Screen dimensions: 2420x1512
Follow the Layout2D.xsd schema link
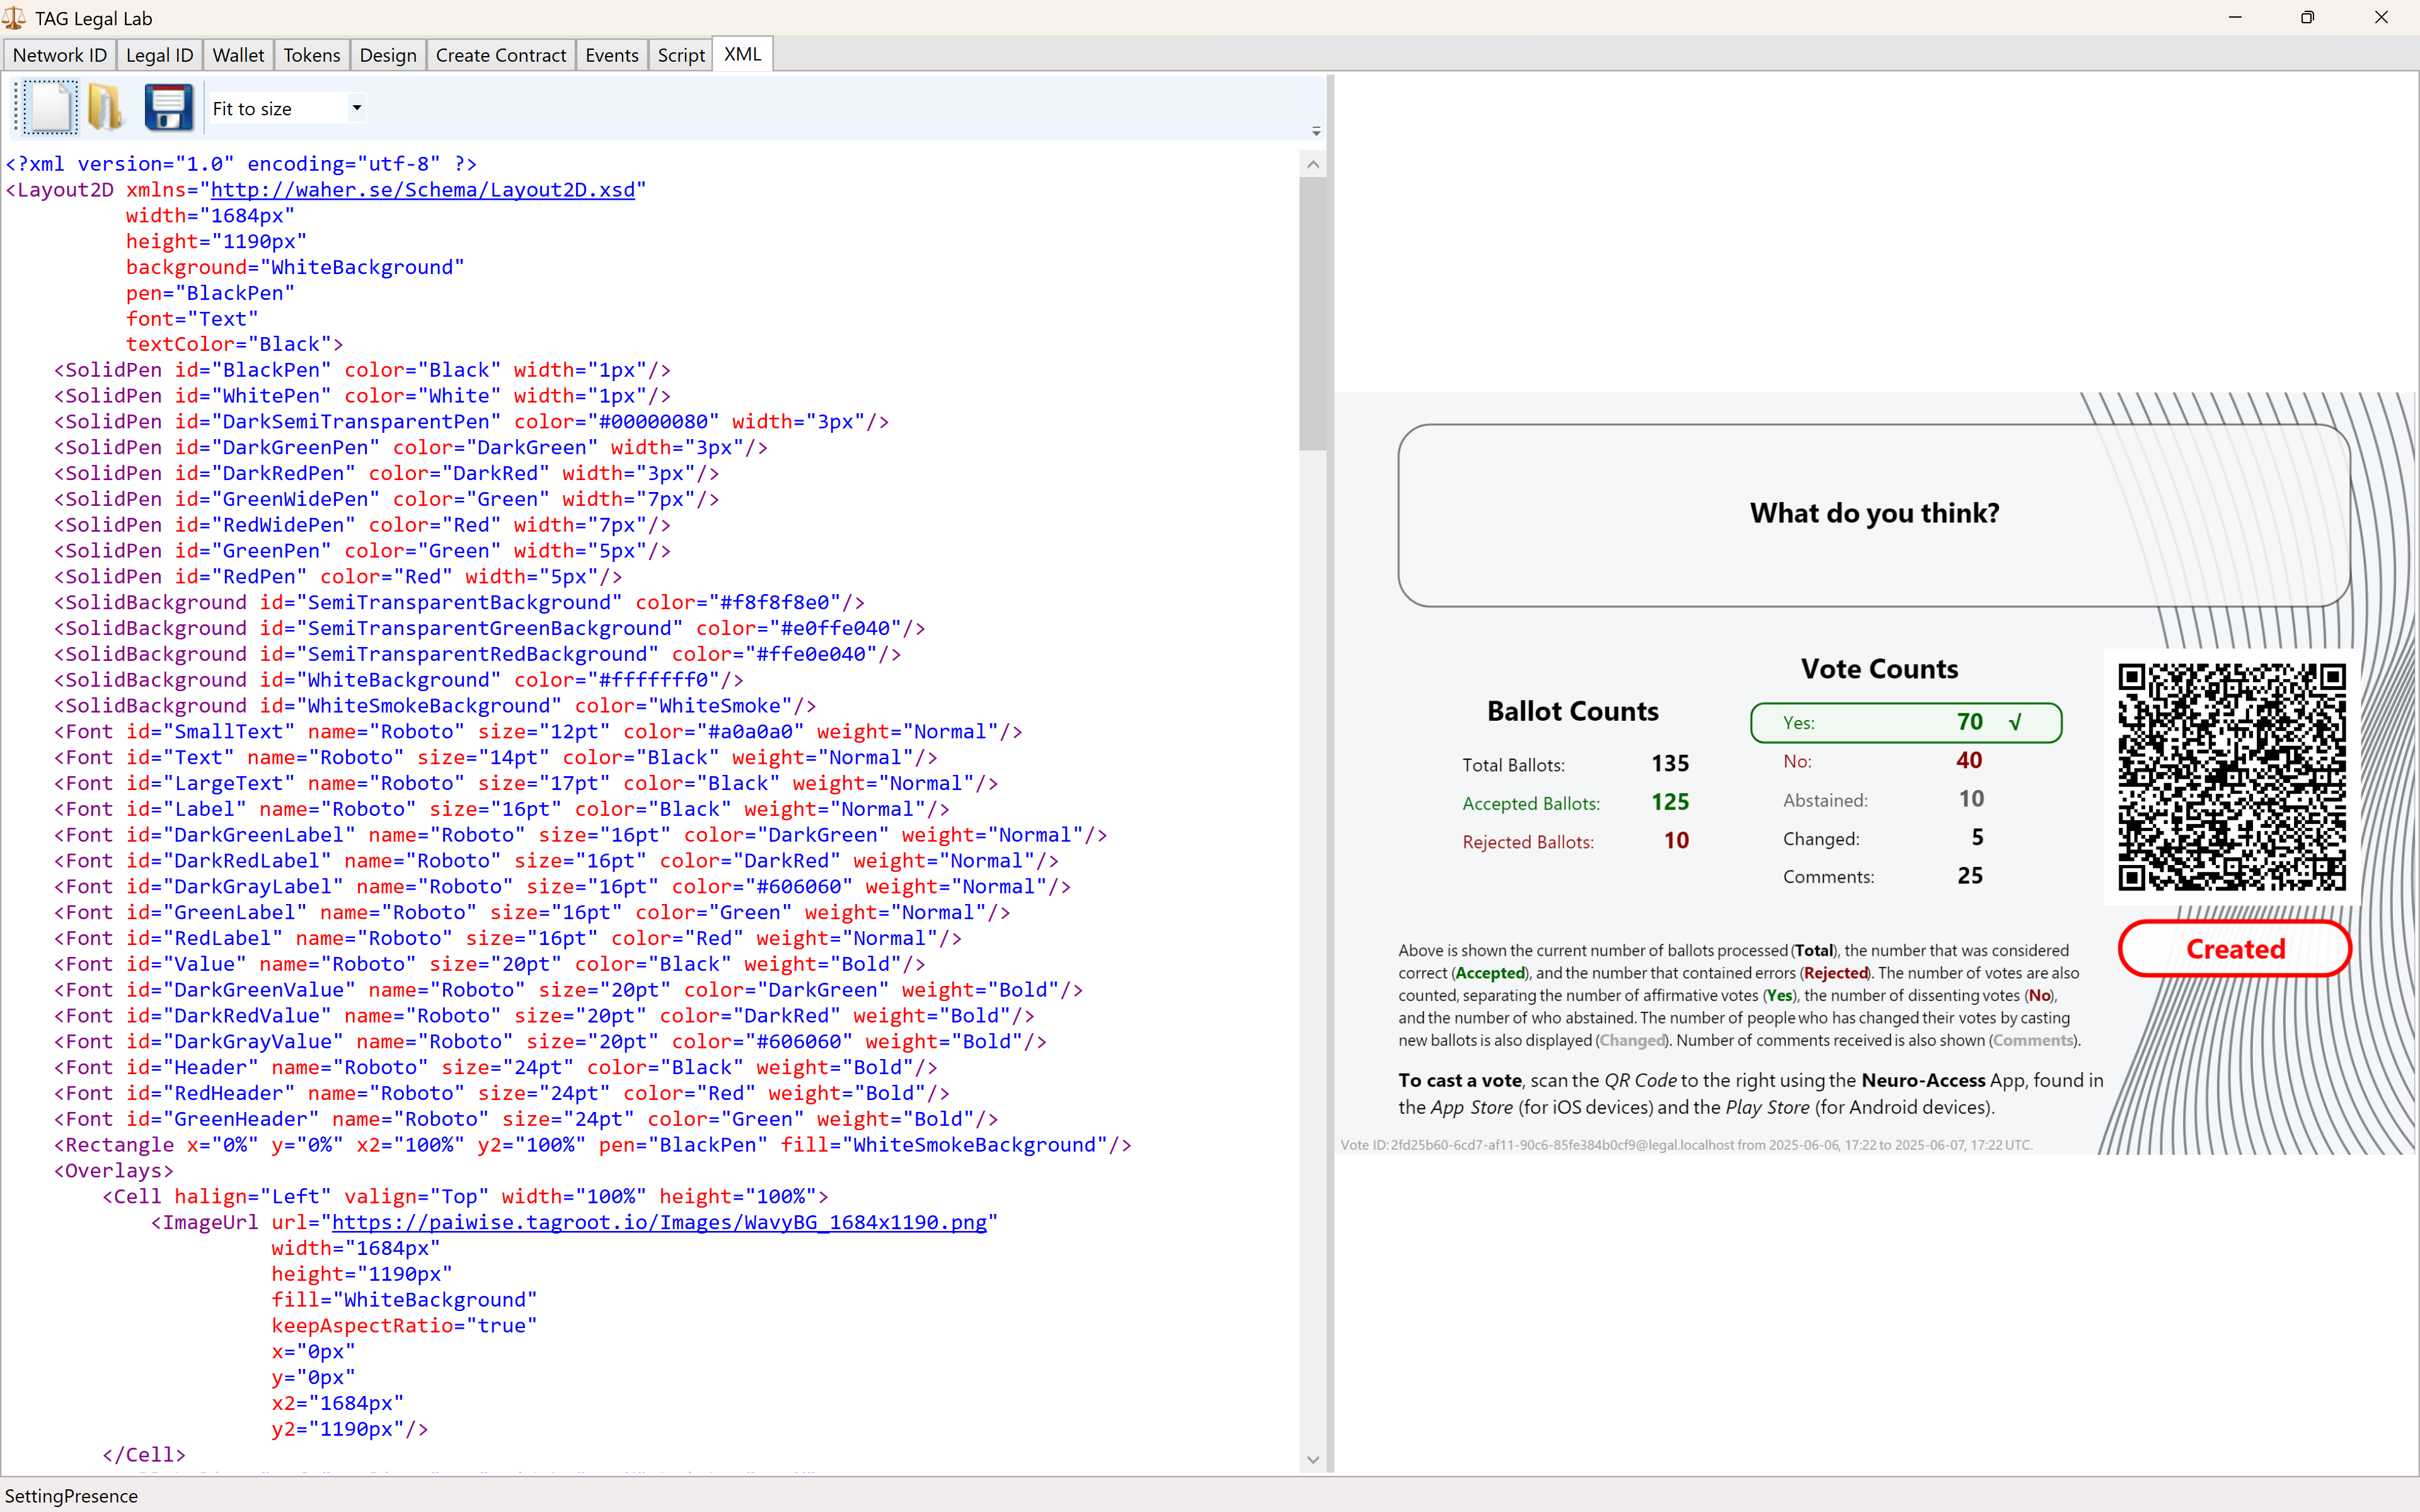[x=422, y=189]
